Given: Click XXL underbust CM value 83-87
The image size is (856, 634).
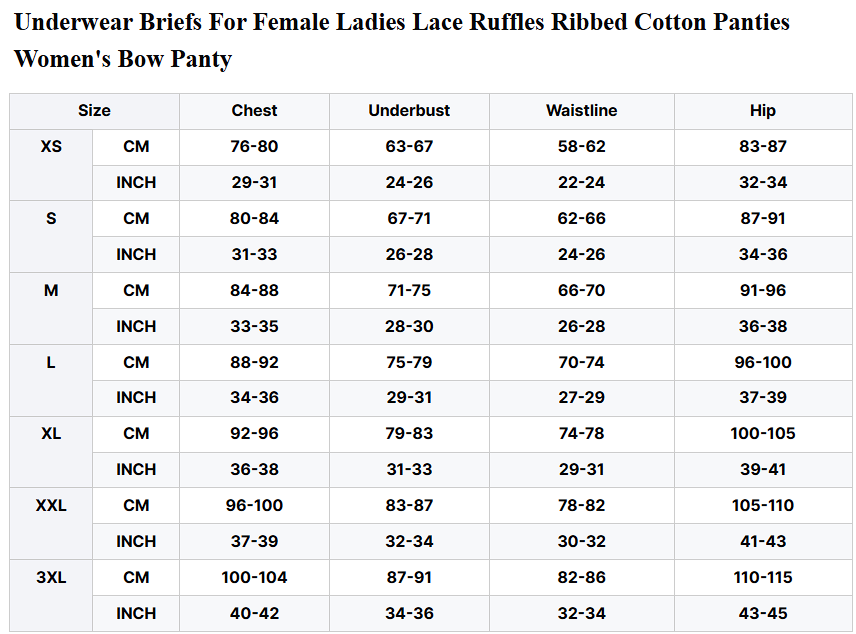Looking at the screenshot, I should click(409, 506).
